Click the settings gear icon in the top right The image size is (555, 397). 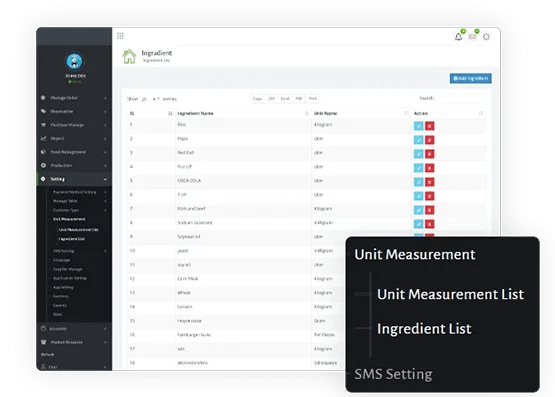click(486, 37)
